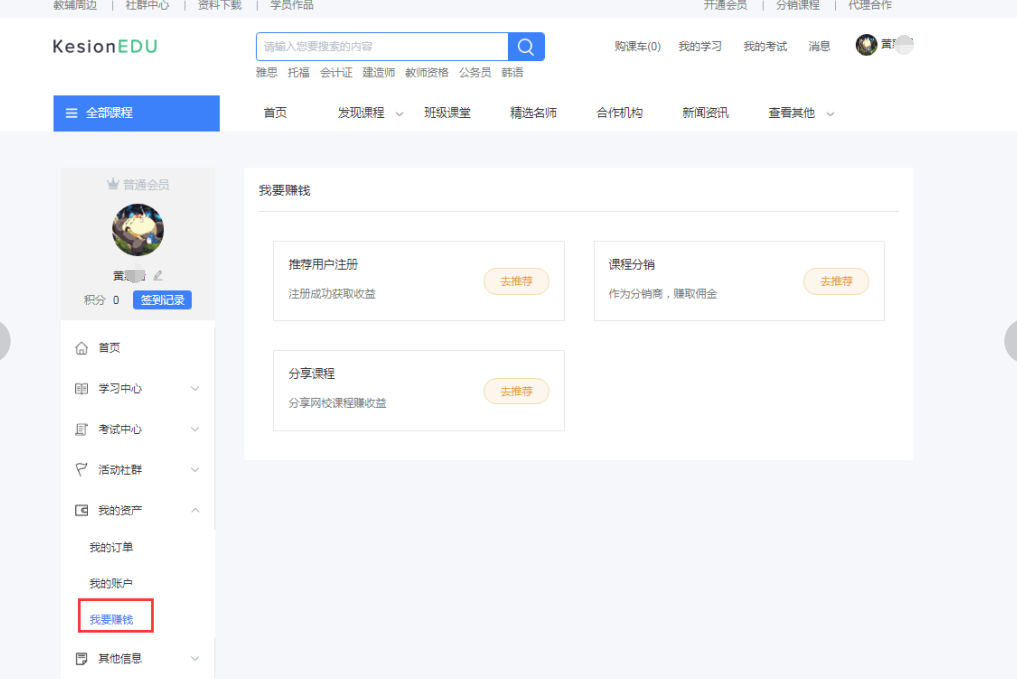The image size is (1017, 679).
Task: Open the 全部课程 category menu
Action: click(136, 113)
